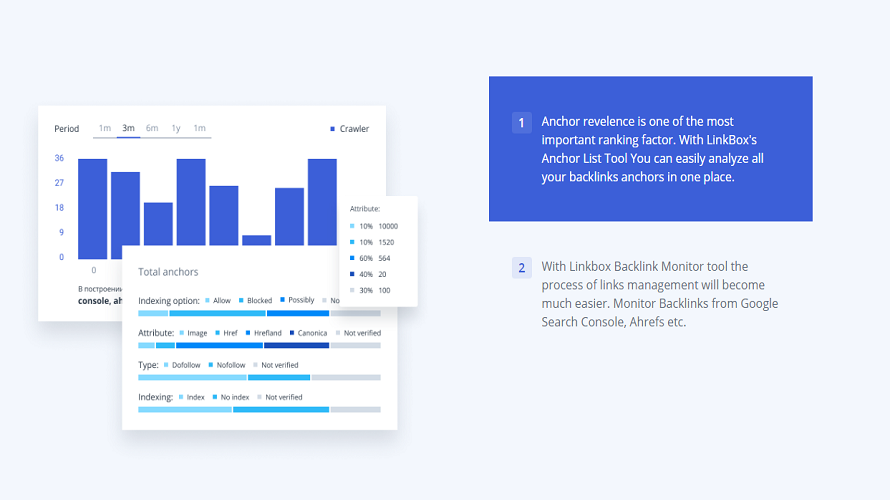Click the 'Total anchors' heading
This screenshot has height=500, width=890.
168,272
